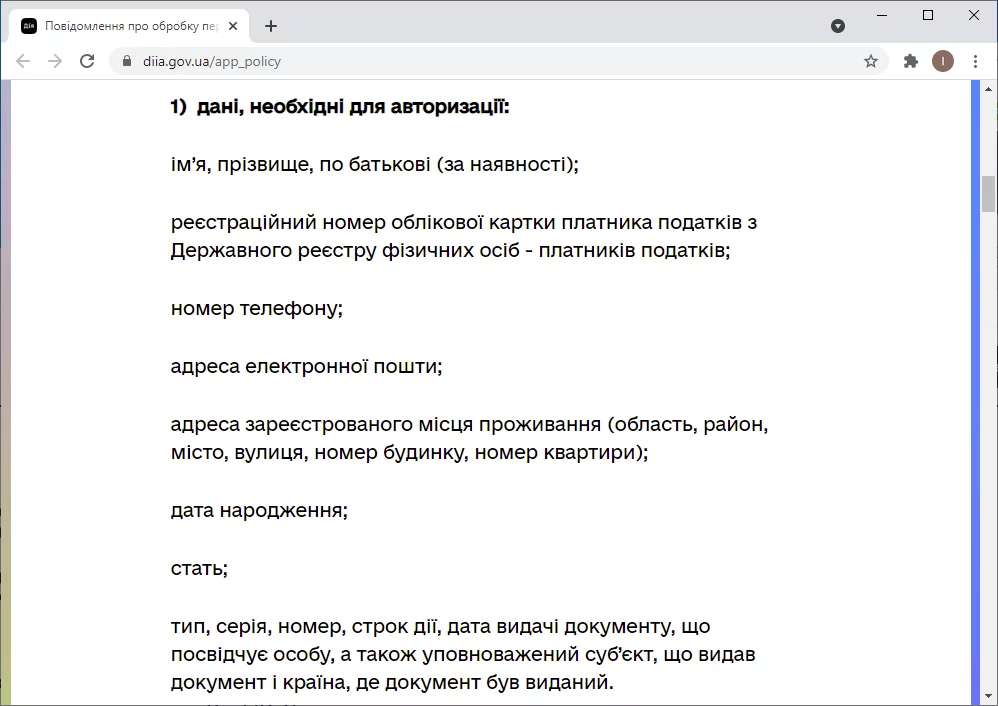
Task: Click the forward navigation arrow
Action: [55, 61]
